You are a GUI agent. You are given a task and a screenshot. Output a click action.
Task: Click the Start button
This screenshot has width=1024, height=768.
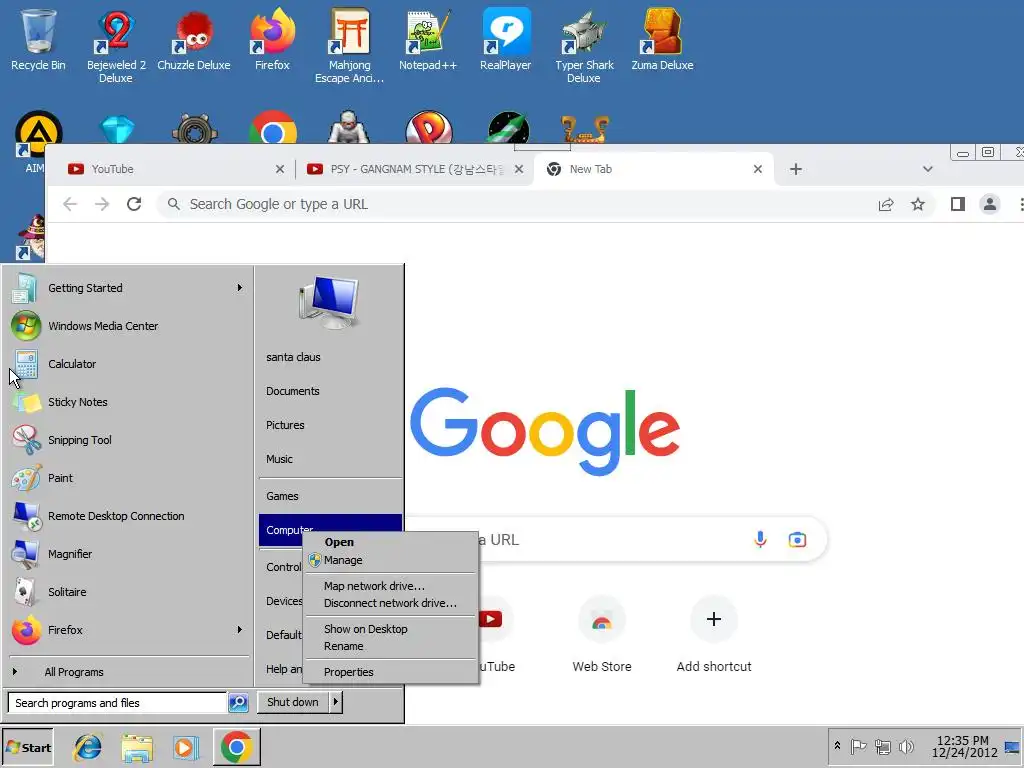pos(27,747)
